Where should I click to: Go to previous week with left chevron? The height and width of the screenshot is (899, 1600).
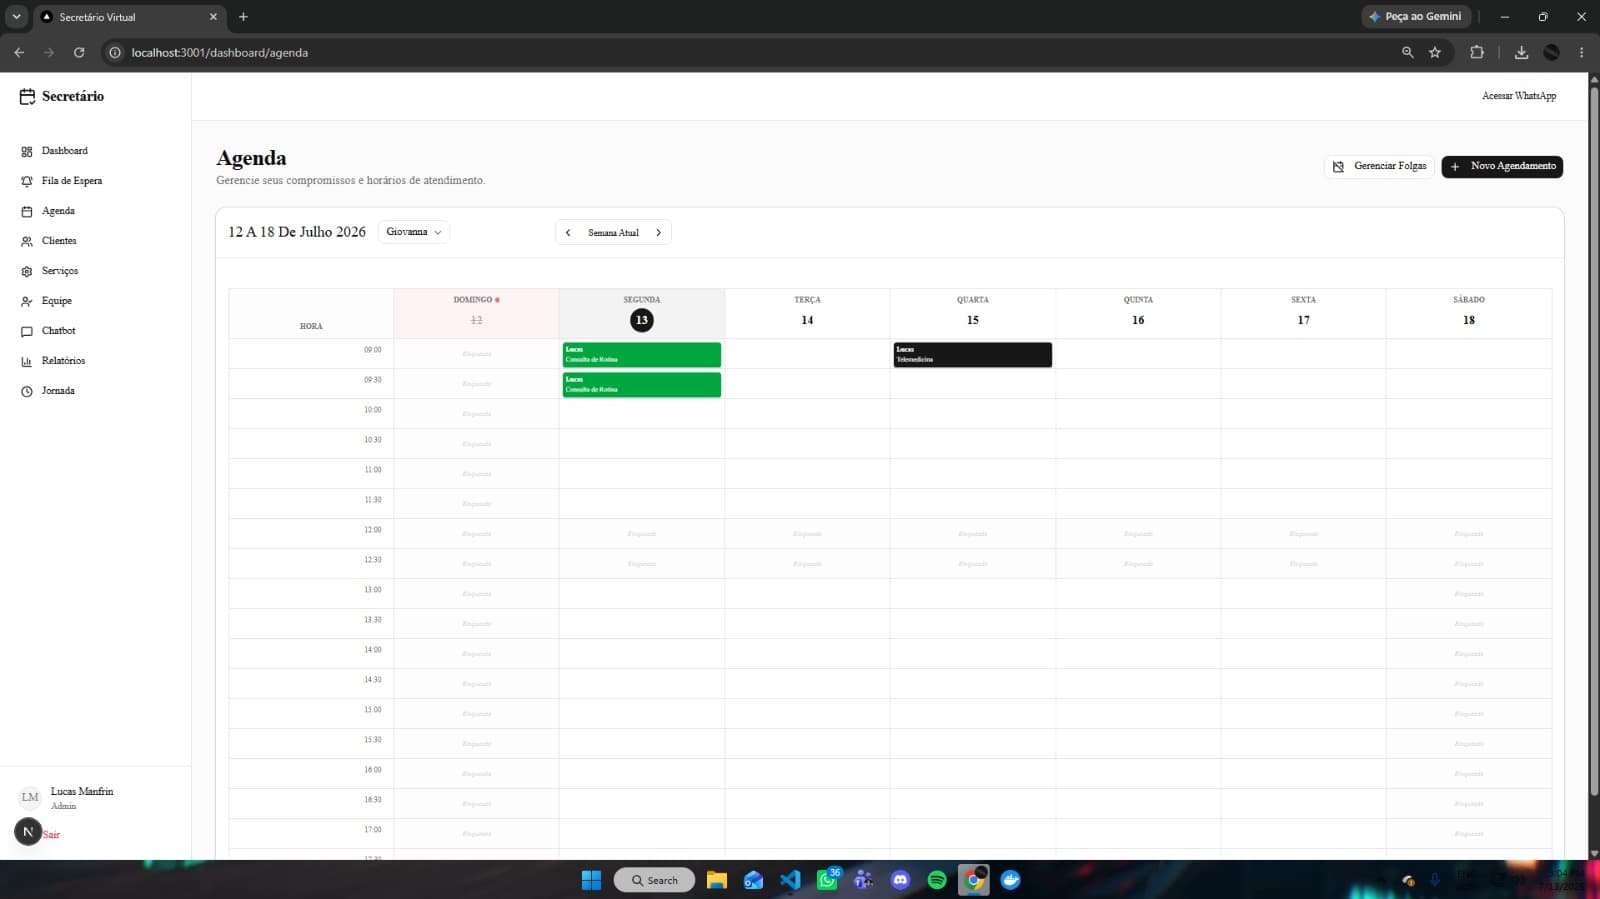[568, 233]
